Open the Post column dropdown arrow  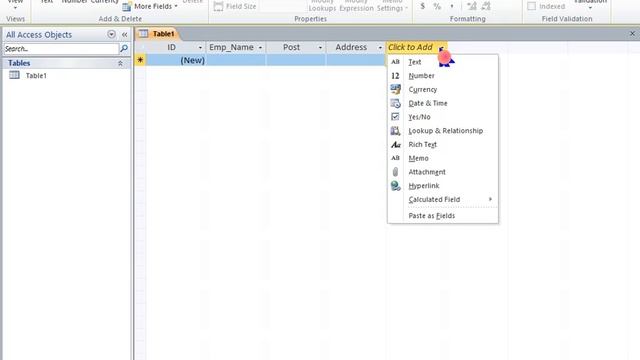pyautogui.click(x=320, y=48)
